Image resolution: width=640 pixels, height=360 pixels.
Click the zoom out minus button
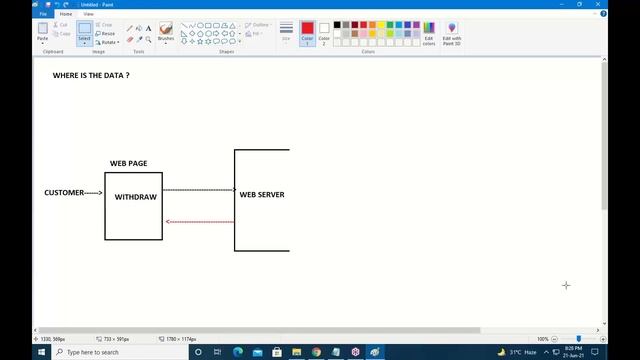click(554, 339)
